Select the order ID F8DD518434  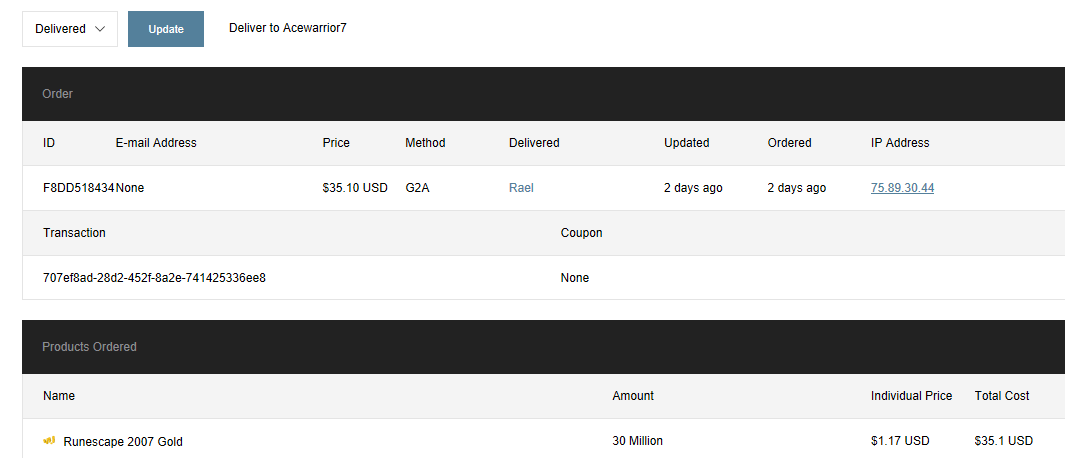tap(78, 188)
